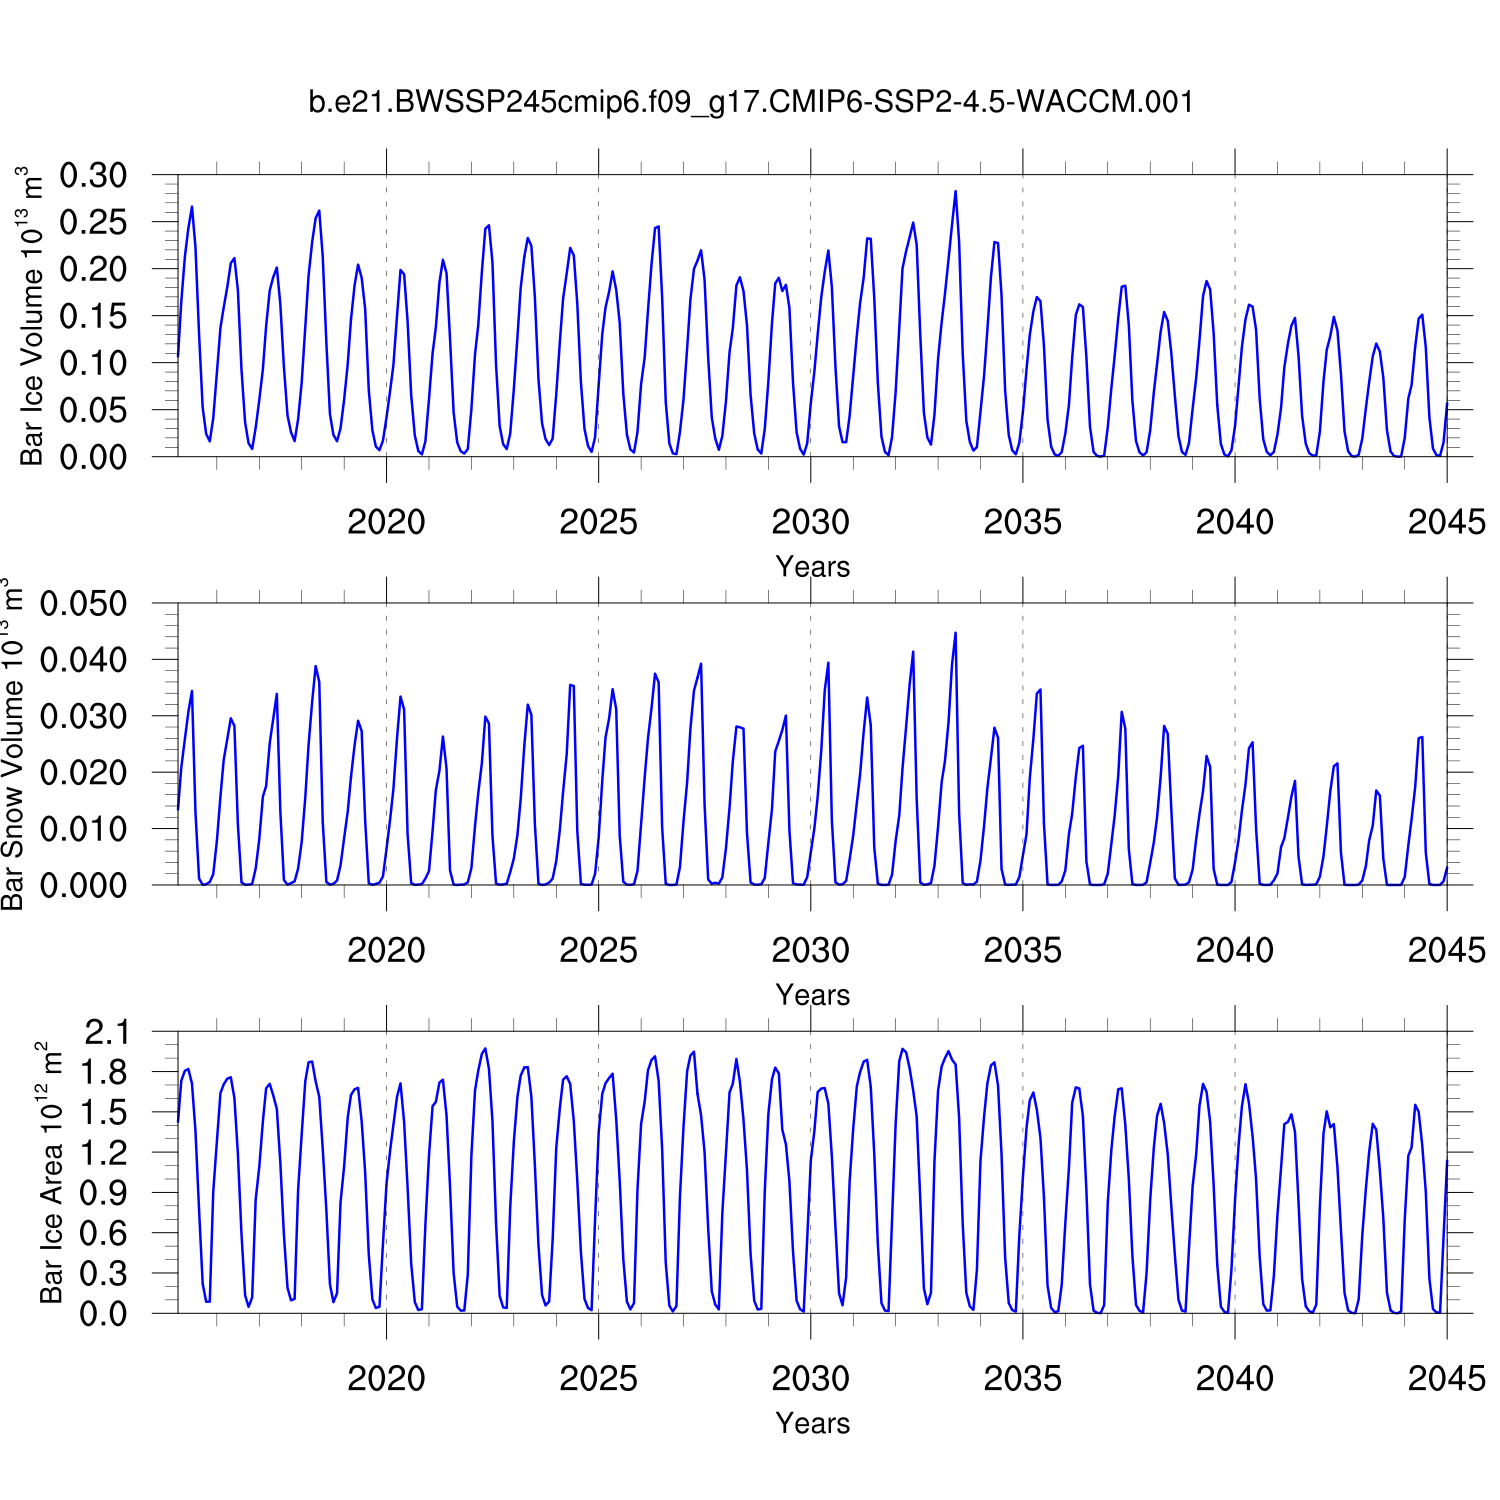The height and width of the screenshot is (1500, 1500).
Task: Click 2045 tick label below ice area chart
Action: pyautogui.click(x=1446, y=1379)
